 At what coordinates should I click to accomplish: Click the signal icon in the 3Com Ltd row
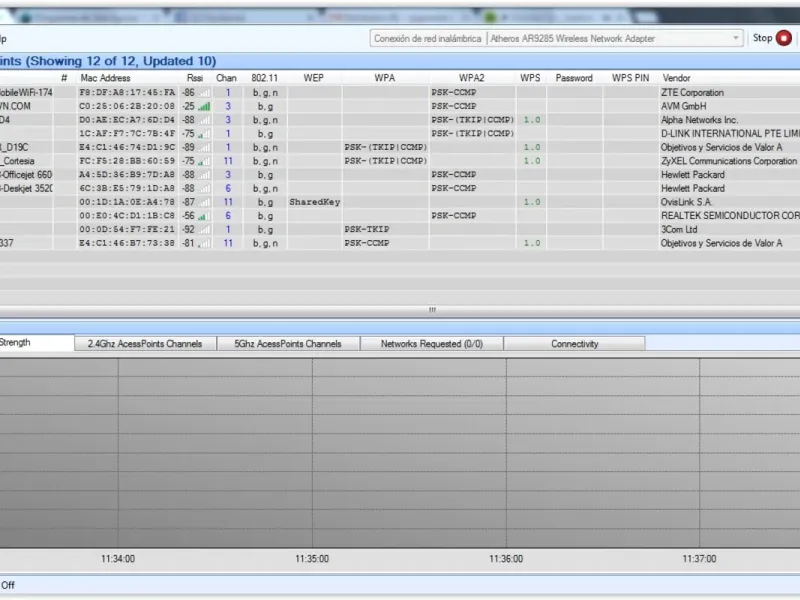pos(204,230)
